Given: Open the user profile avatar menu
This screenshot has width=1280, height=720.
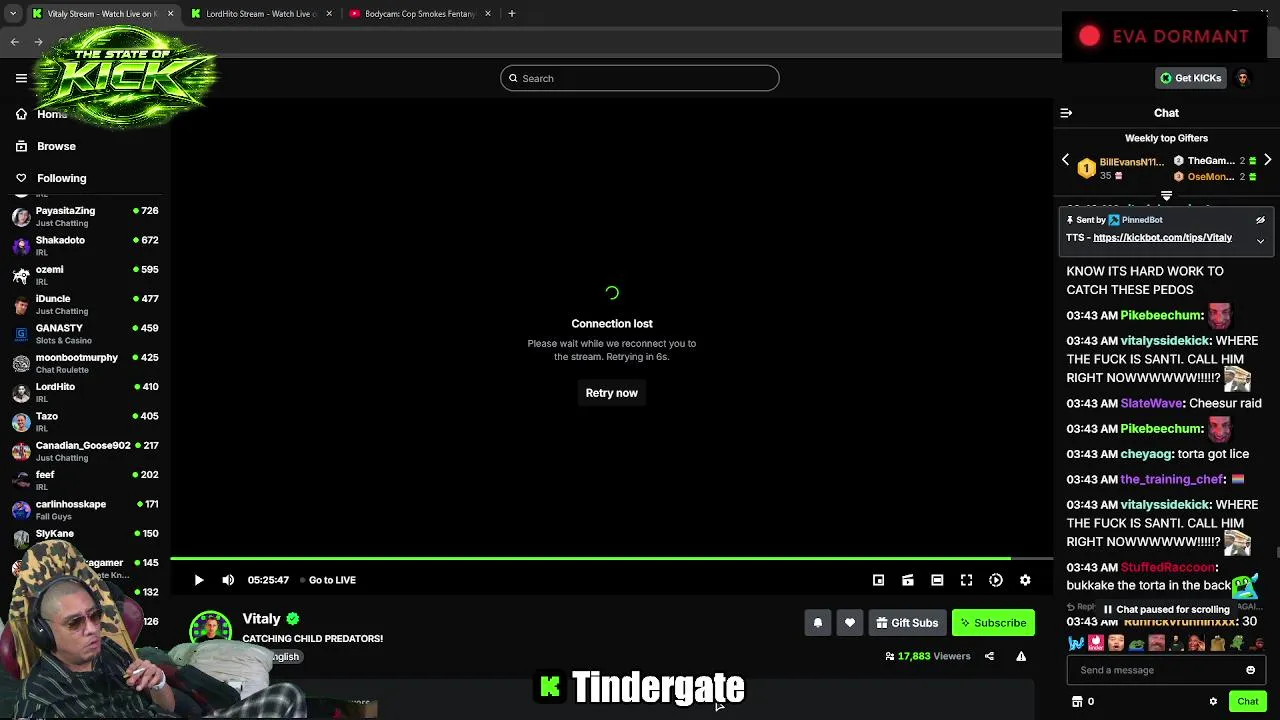Looking at the screenshot, I should tap(1243, 78).
